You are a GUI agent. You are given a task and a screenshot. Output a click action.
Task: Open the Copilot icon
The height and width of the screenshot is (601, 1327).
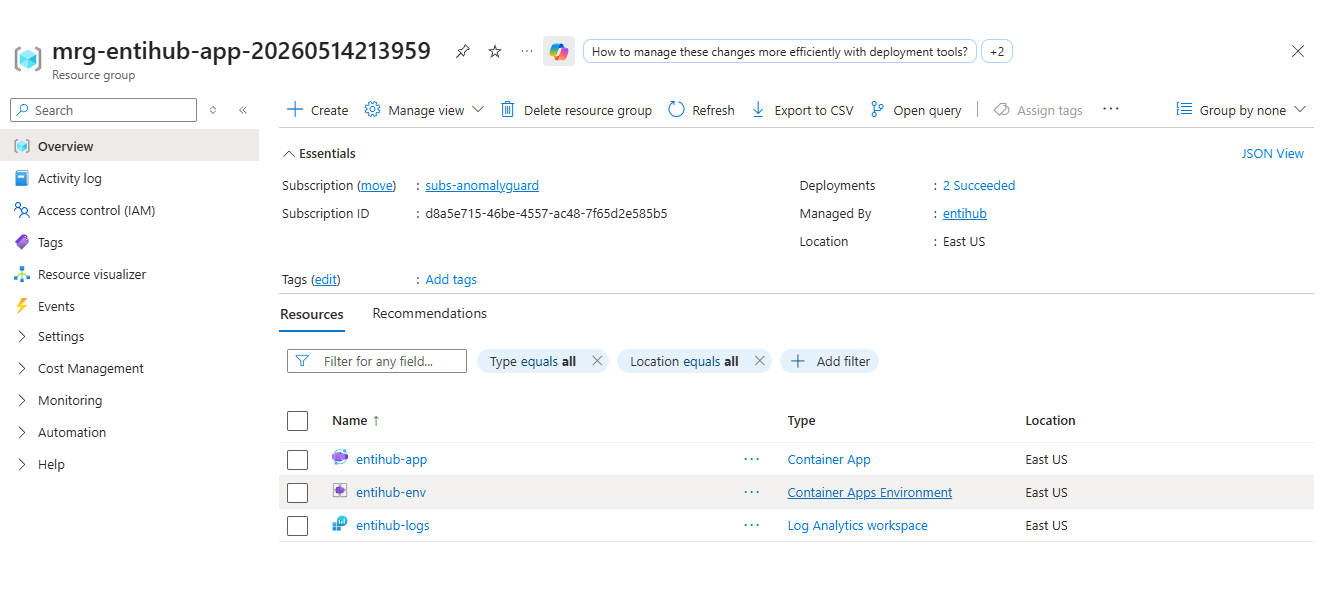click(x=559, y=51)
